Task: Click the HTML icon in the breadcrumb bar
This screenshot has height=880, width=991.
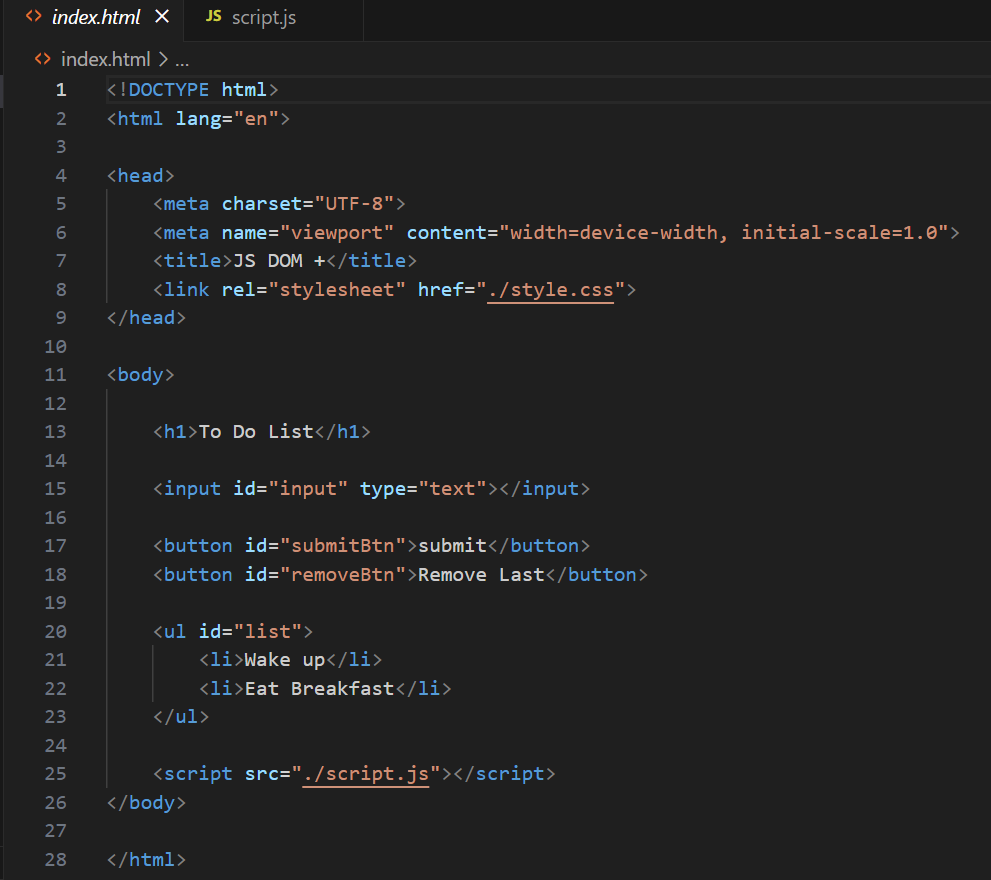Action: 42,59
